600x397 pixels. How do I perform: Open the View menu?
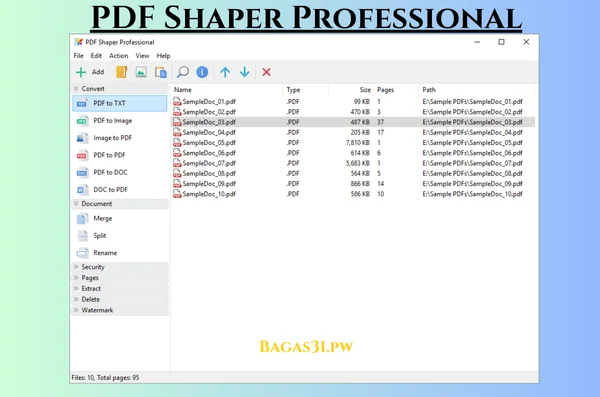click(x=142, y=56)
